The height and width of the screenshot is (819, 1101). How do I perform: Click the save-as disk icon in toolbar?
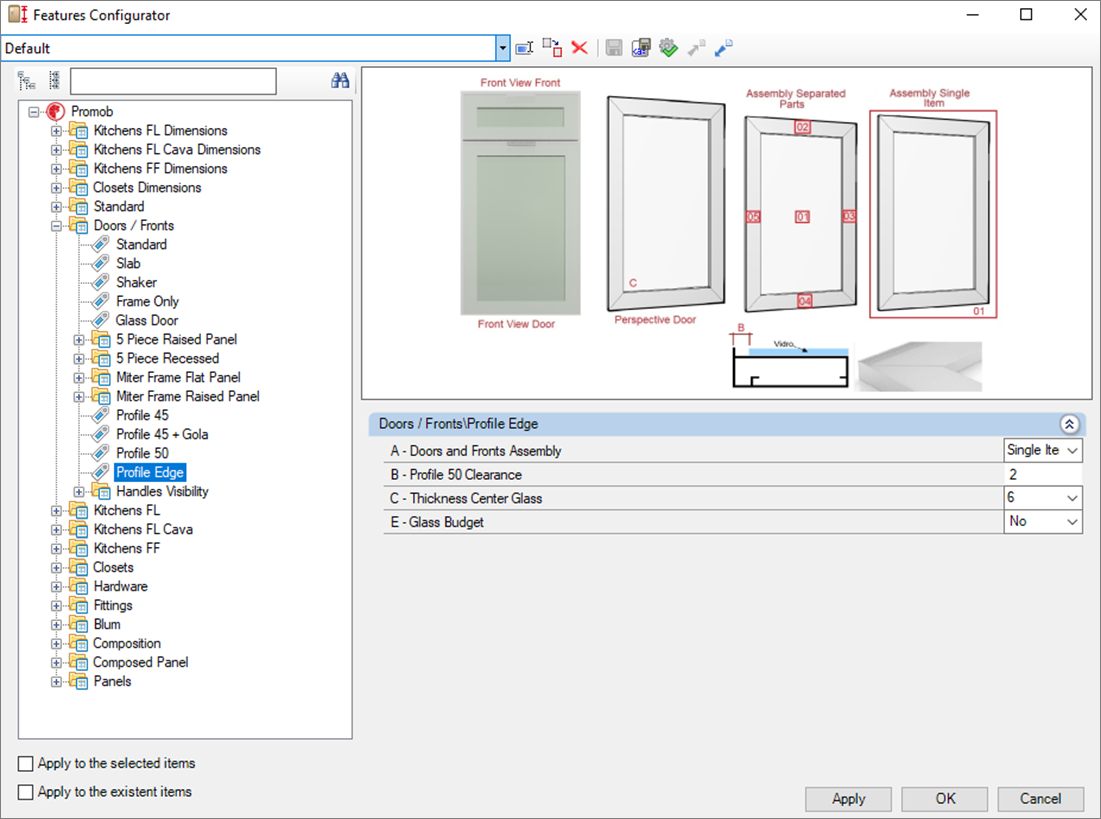click(641, 48)
